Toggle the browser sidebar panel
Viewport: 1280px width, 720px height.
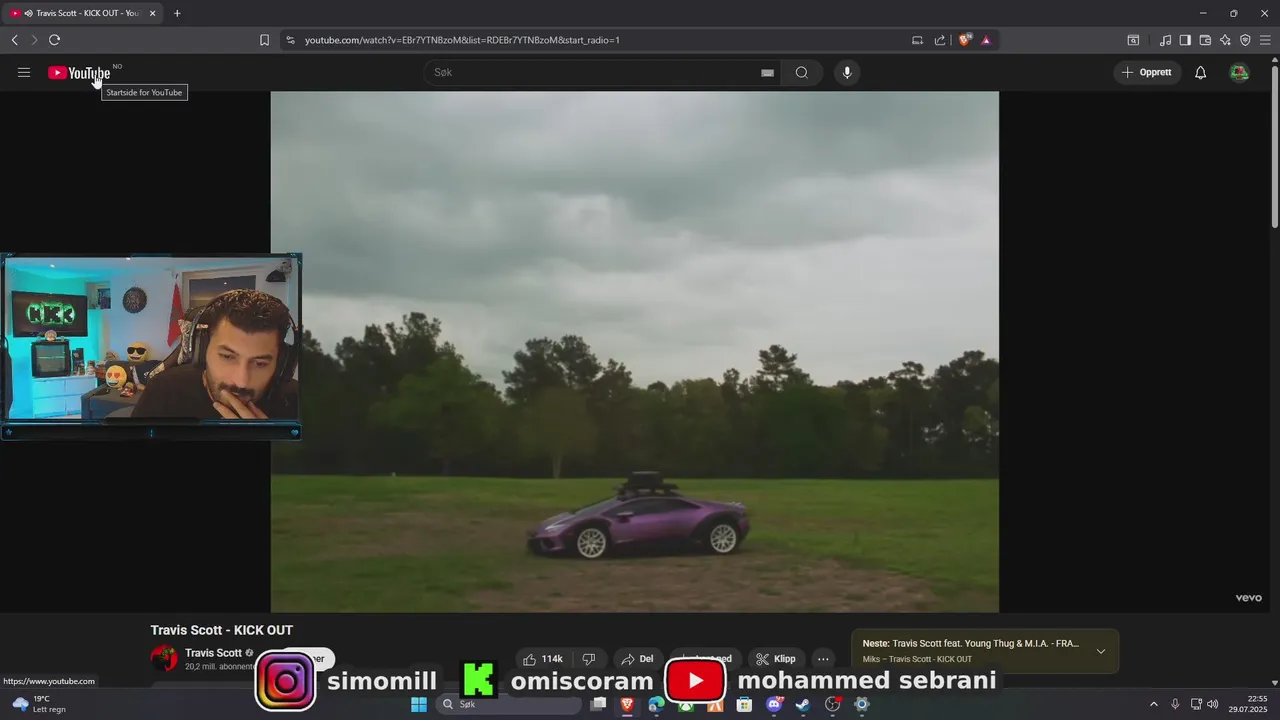(x=1185, y=40)
